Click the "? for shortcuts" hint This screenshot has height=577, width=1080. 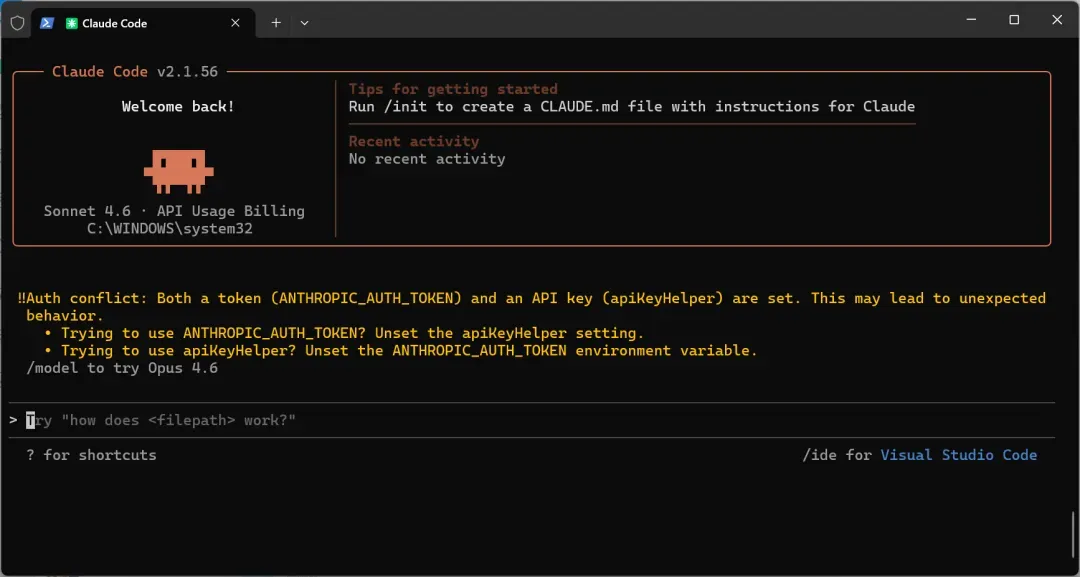(x=91, y=455)
